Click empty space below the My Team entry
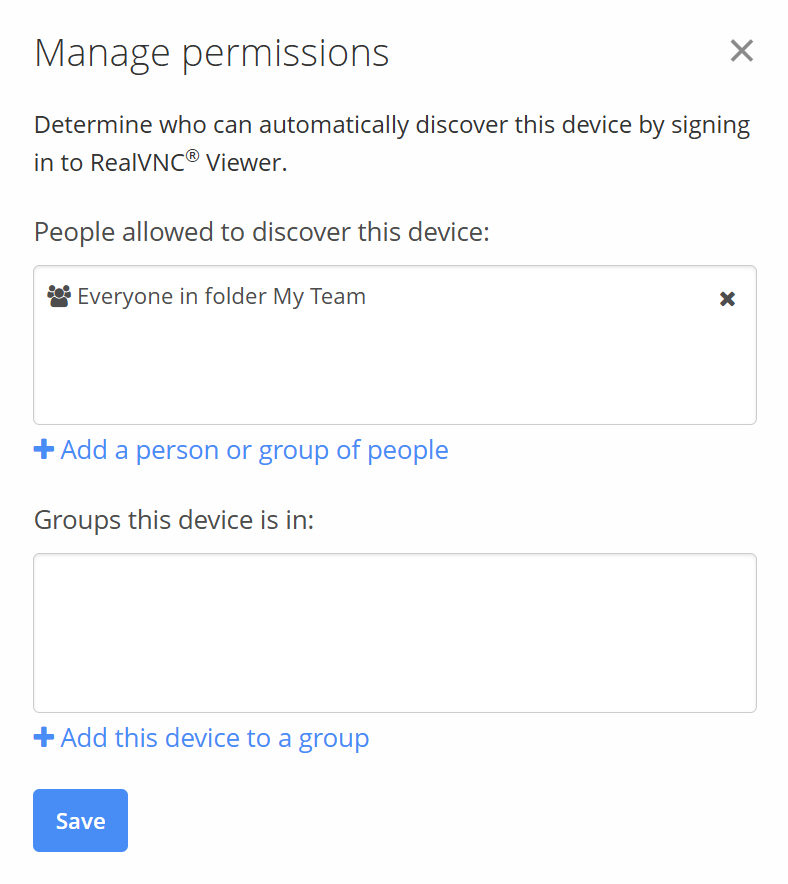This screenshot has width=788, height=884. coord(394,370)
